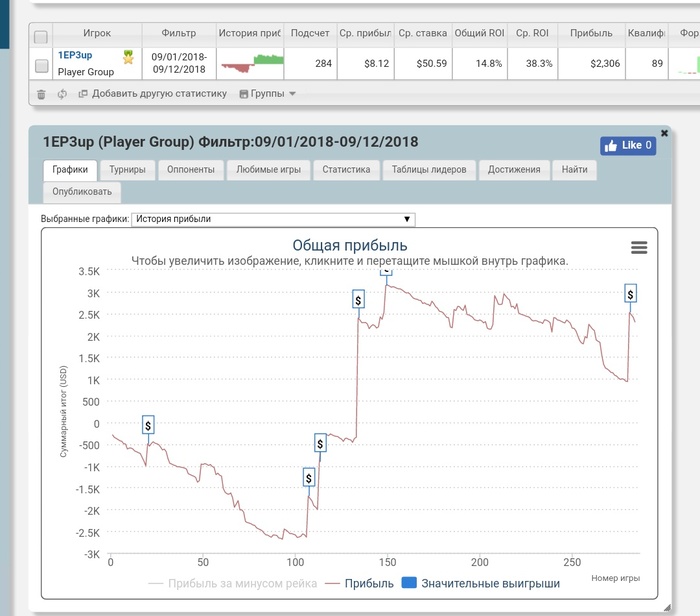Switch to the Графики tab

pyautogui.click(x=70, y=170)
